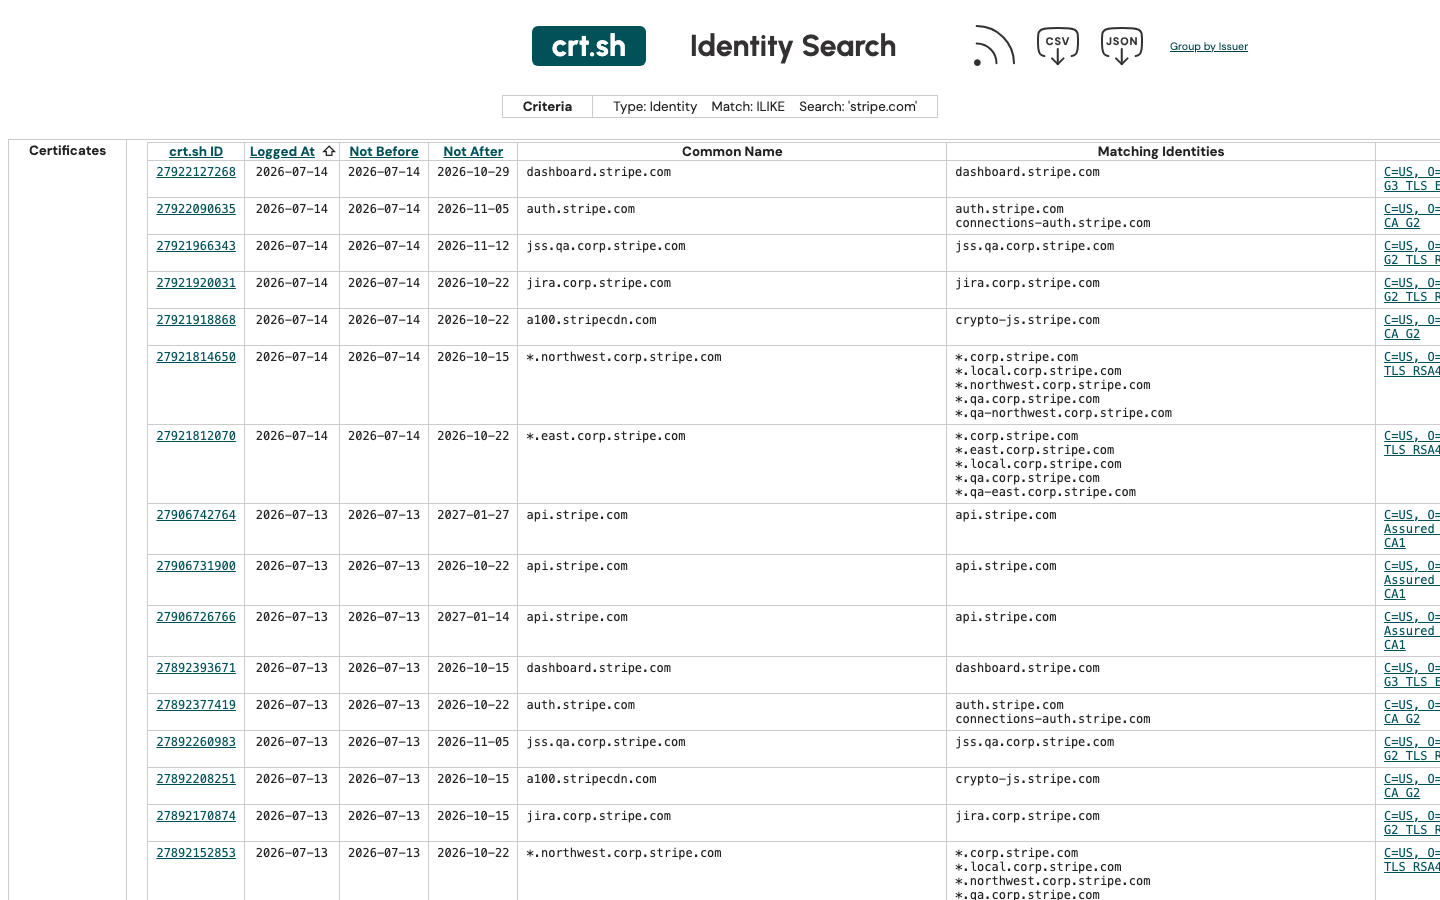Open certificate 27892377419
The width and height of the screenshot is (1440, 900).
pyautogui.click(x=196, y=705)
